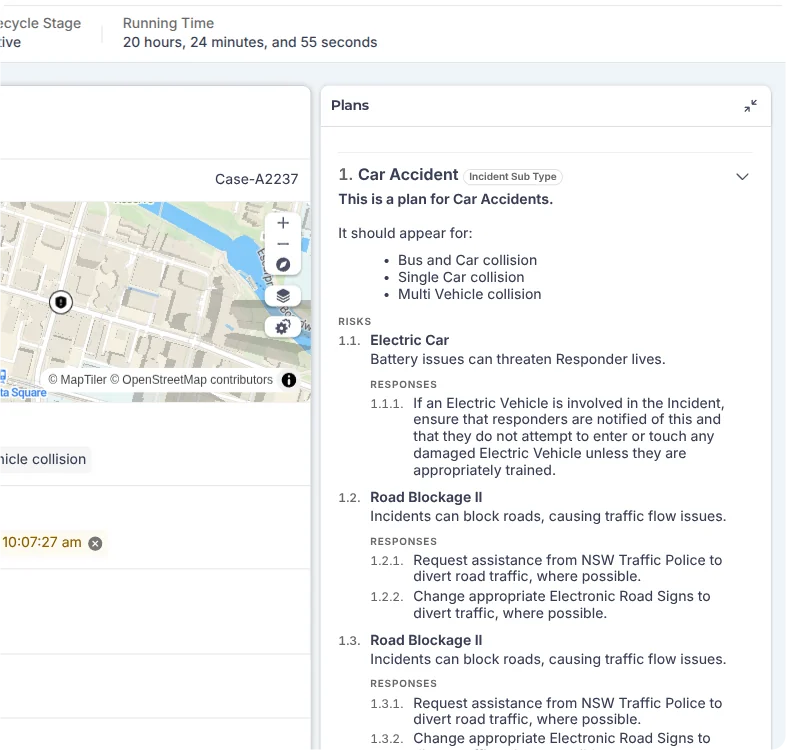This screenshot has width=786, height=750.
Task: Click response 1.2.2 Electronic Road Signs
Action: pyautogui.click(x=561, y=605)
